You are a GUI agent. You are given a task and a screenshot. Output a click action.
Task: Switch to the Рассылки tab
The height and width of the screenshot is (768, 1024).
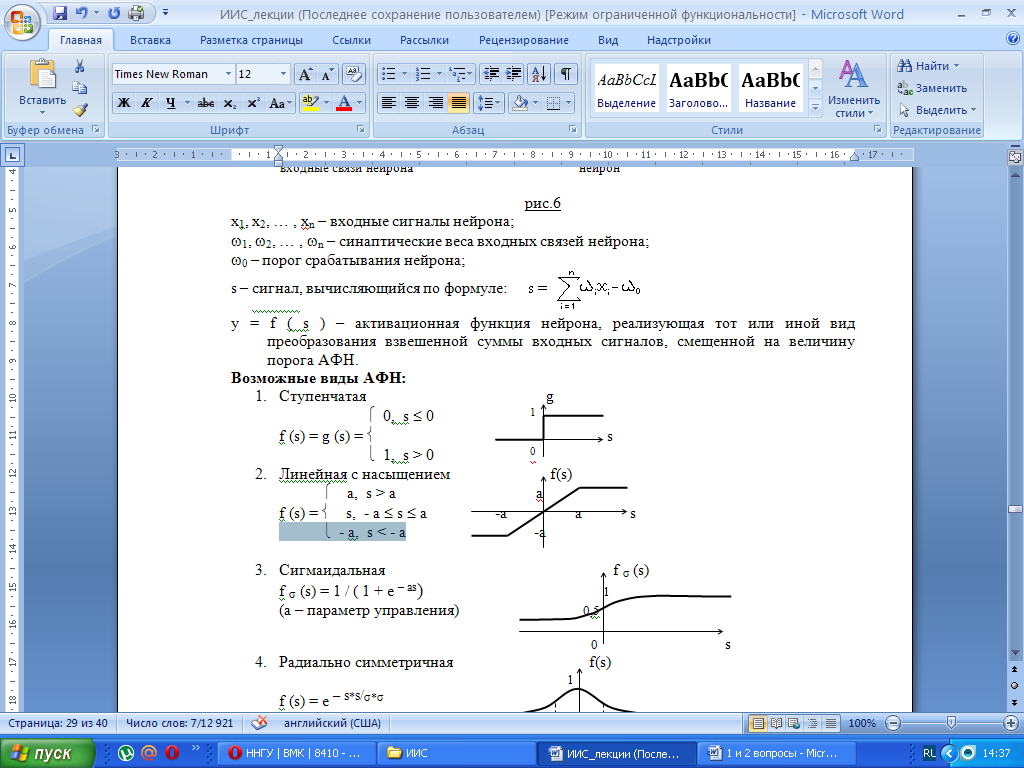[x=424, y=40]
